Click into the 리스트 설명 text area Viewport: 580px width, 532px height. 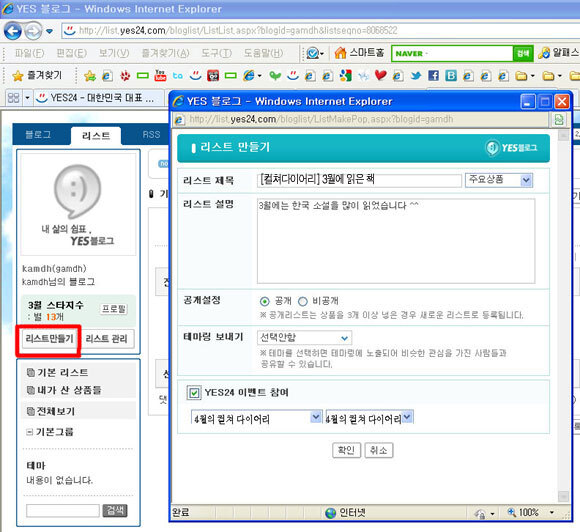(396, 241)
